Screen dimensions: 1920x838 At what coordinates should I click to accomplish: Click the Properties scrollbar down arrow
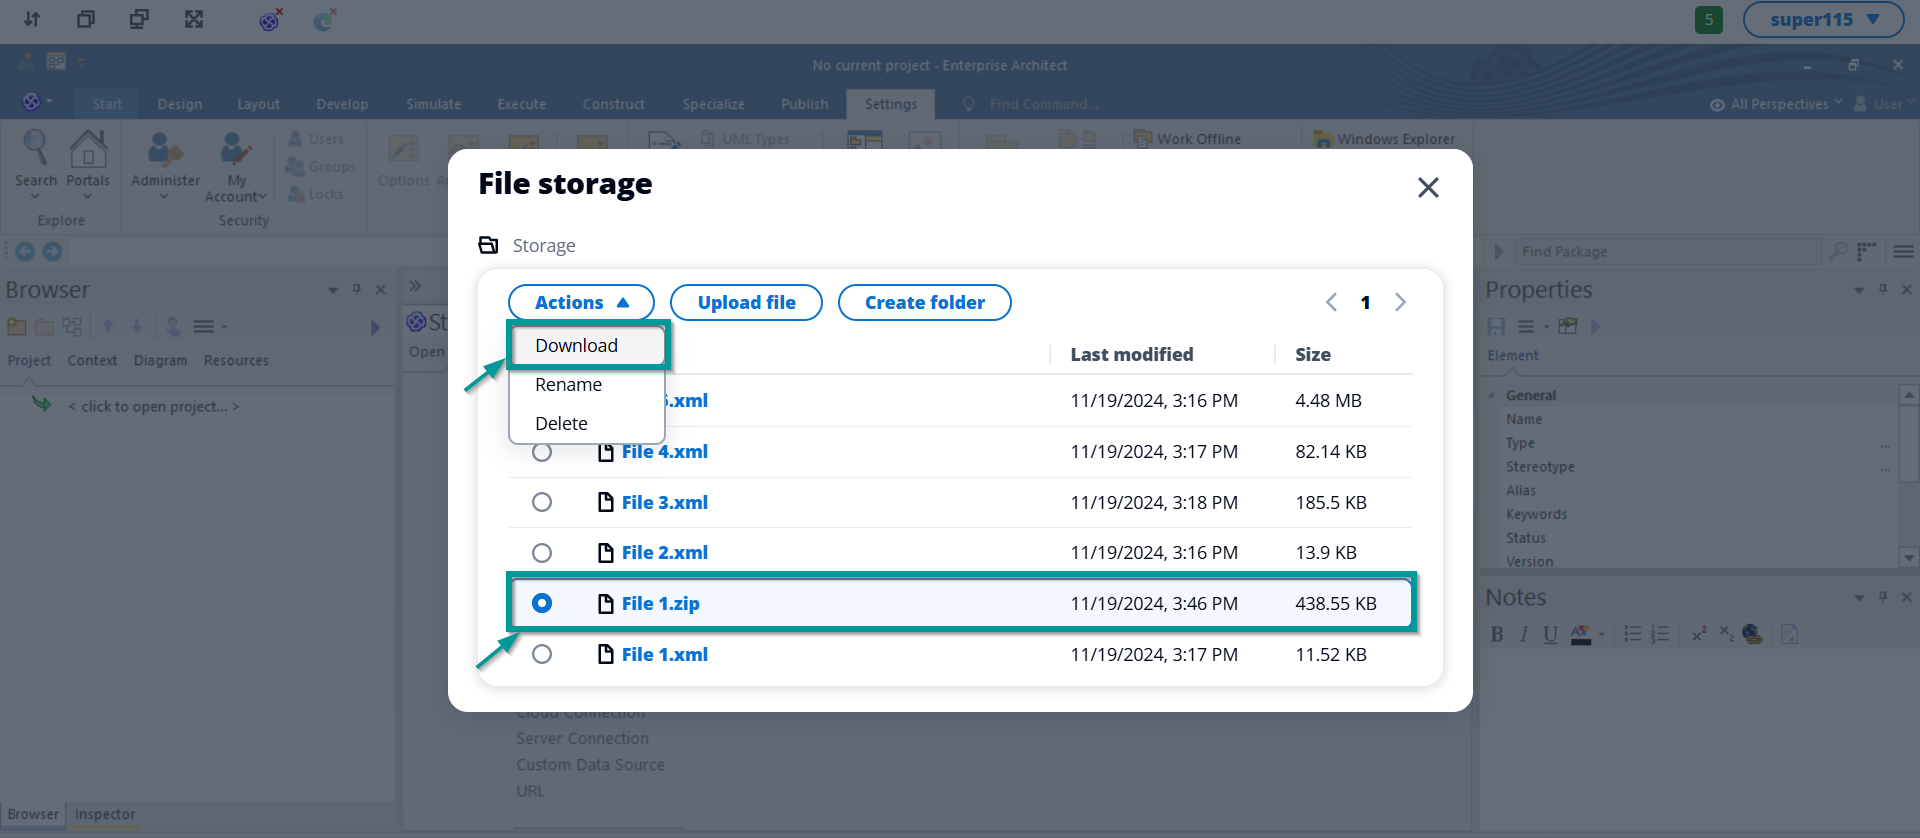point(1909,558)
